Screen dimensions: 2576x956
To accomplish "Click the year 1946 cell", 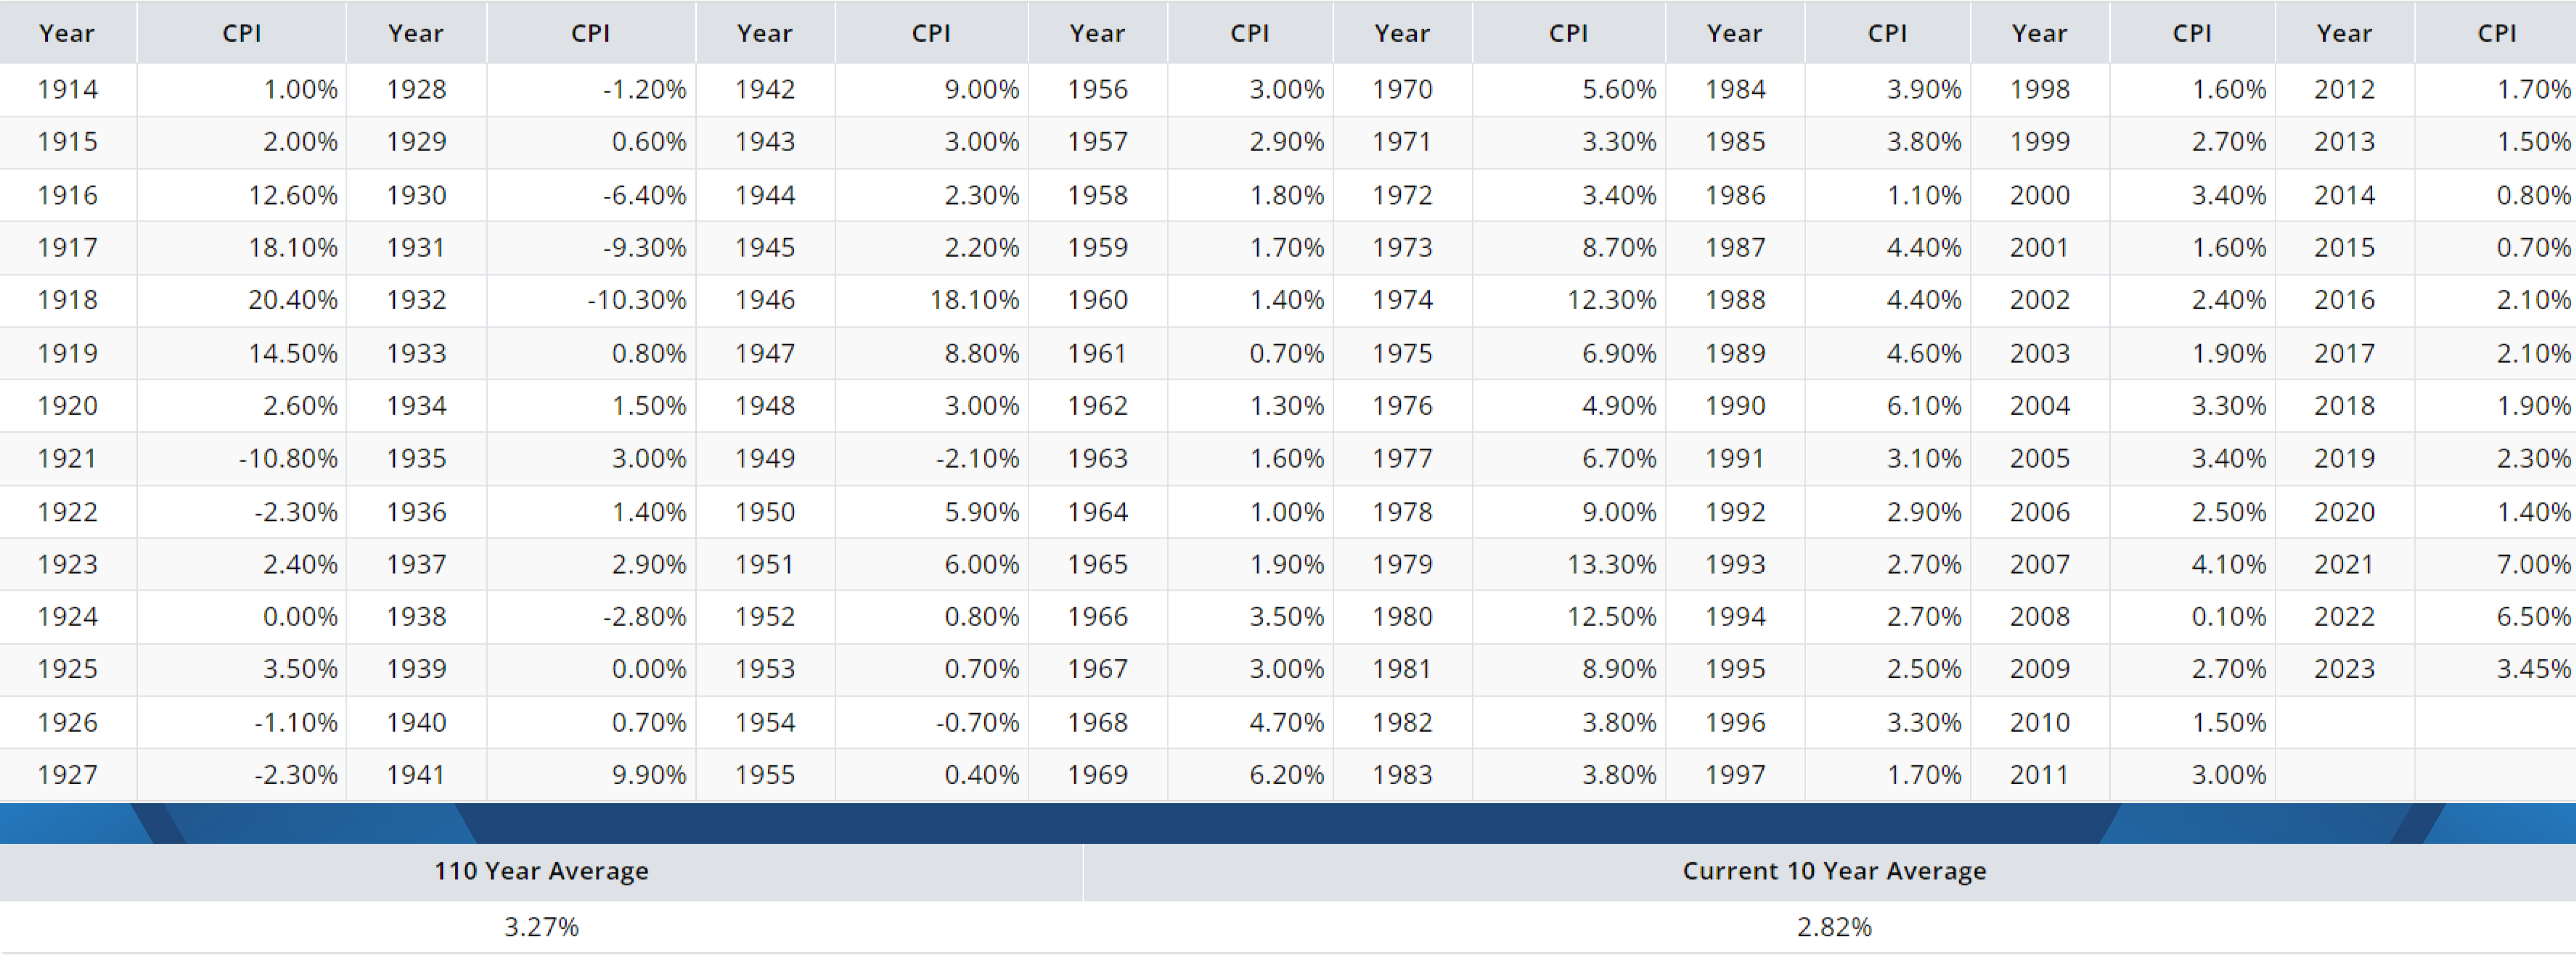I will coord(765,300).
